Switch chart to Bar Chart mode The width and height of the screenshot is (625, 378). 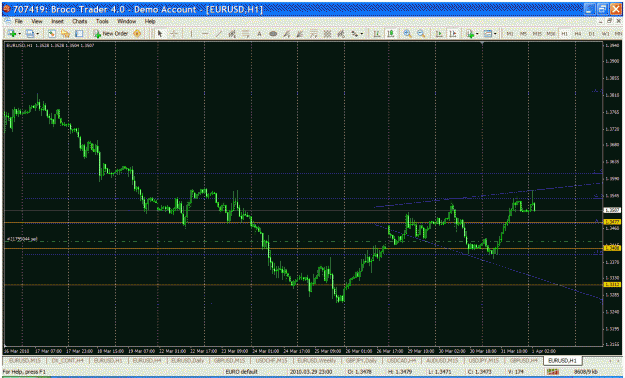click(x=377, y=34)
